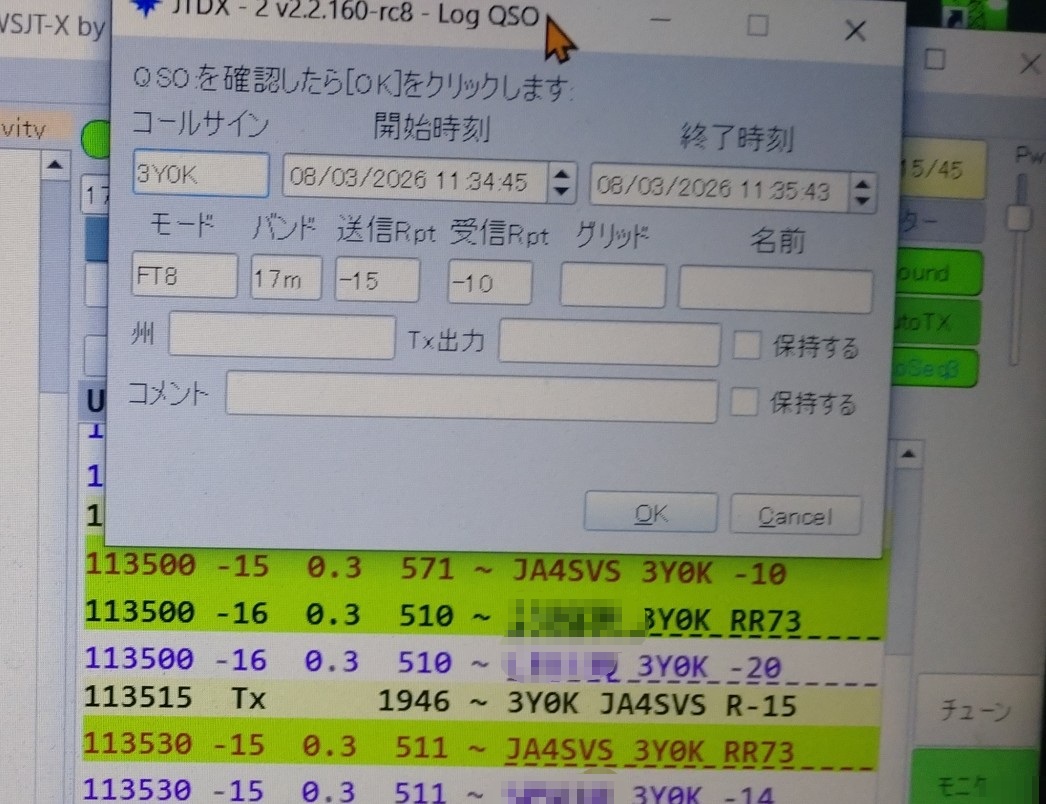Click green button ending in 'ound' behind dialog
1046x804 pixels.
[x=939, y=273]
